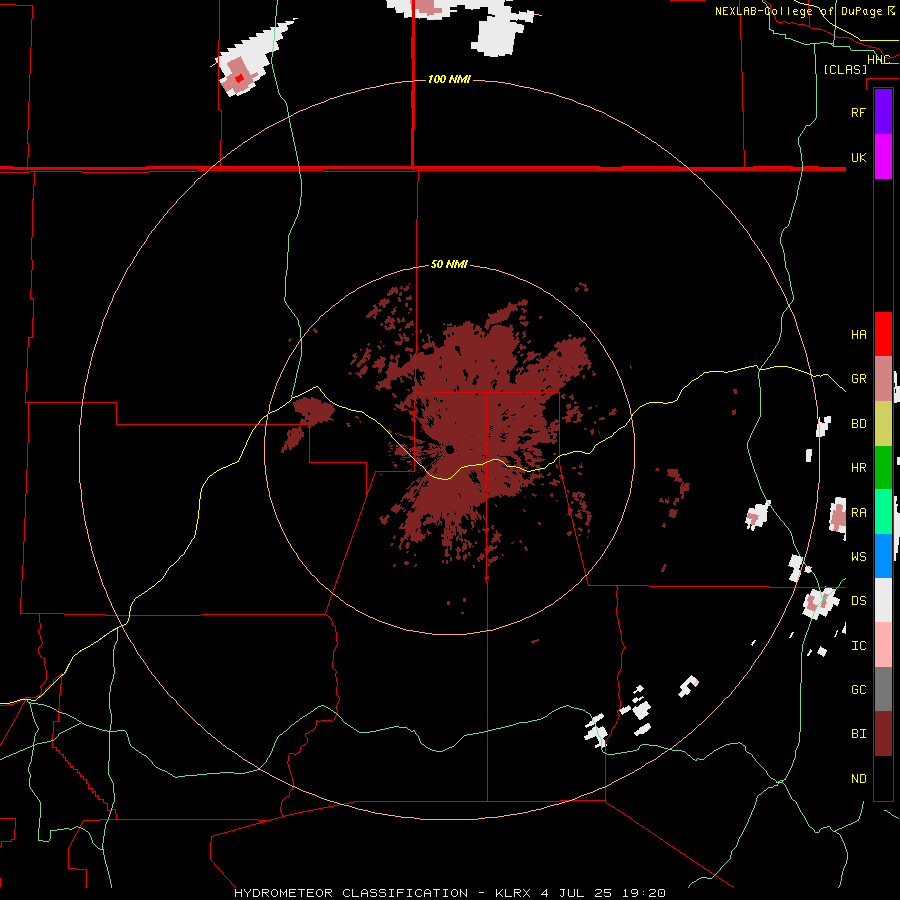Click the "BI" legend label
The width and height of the screenshot is (900, 900).
click(858, 734)
